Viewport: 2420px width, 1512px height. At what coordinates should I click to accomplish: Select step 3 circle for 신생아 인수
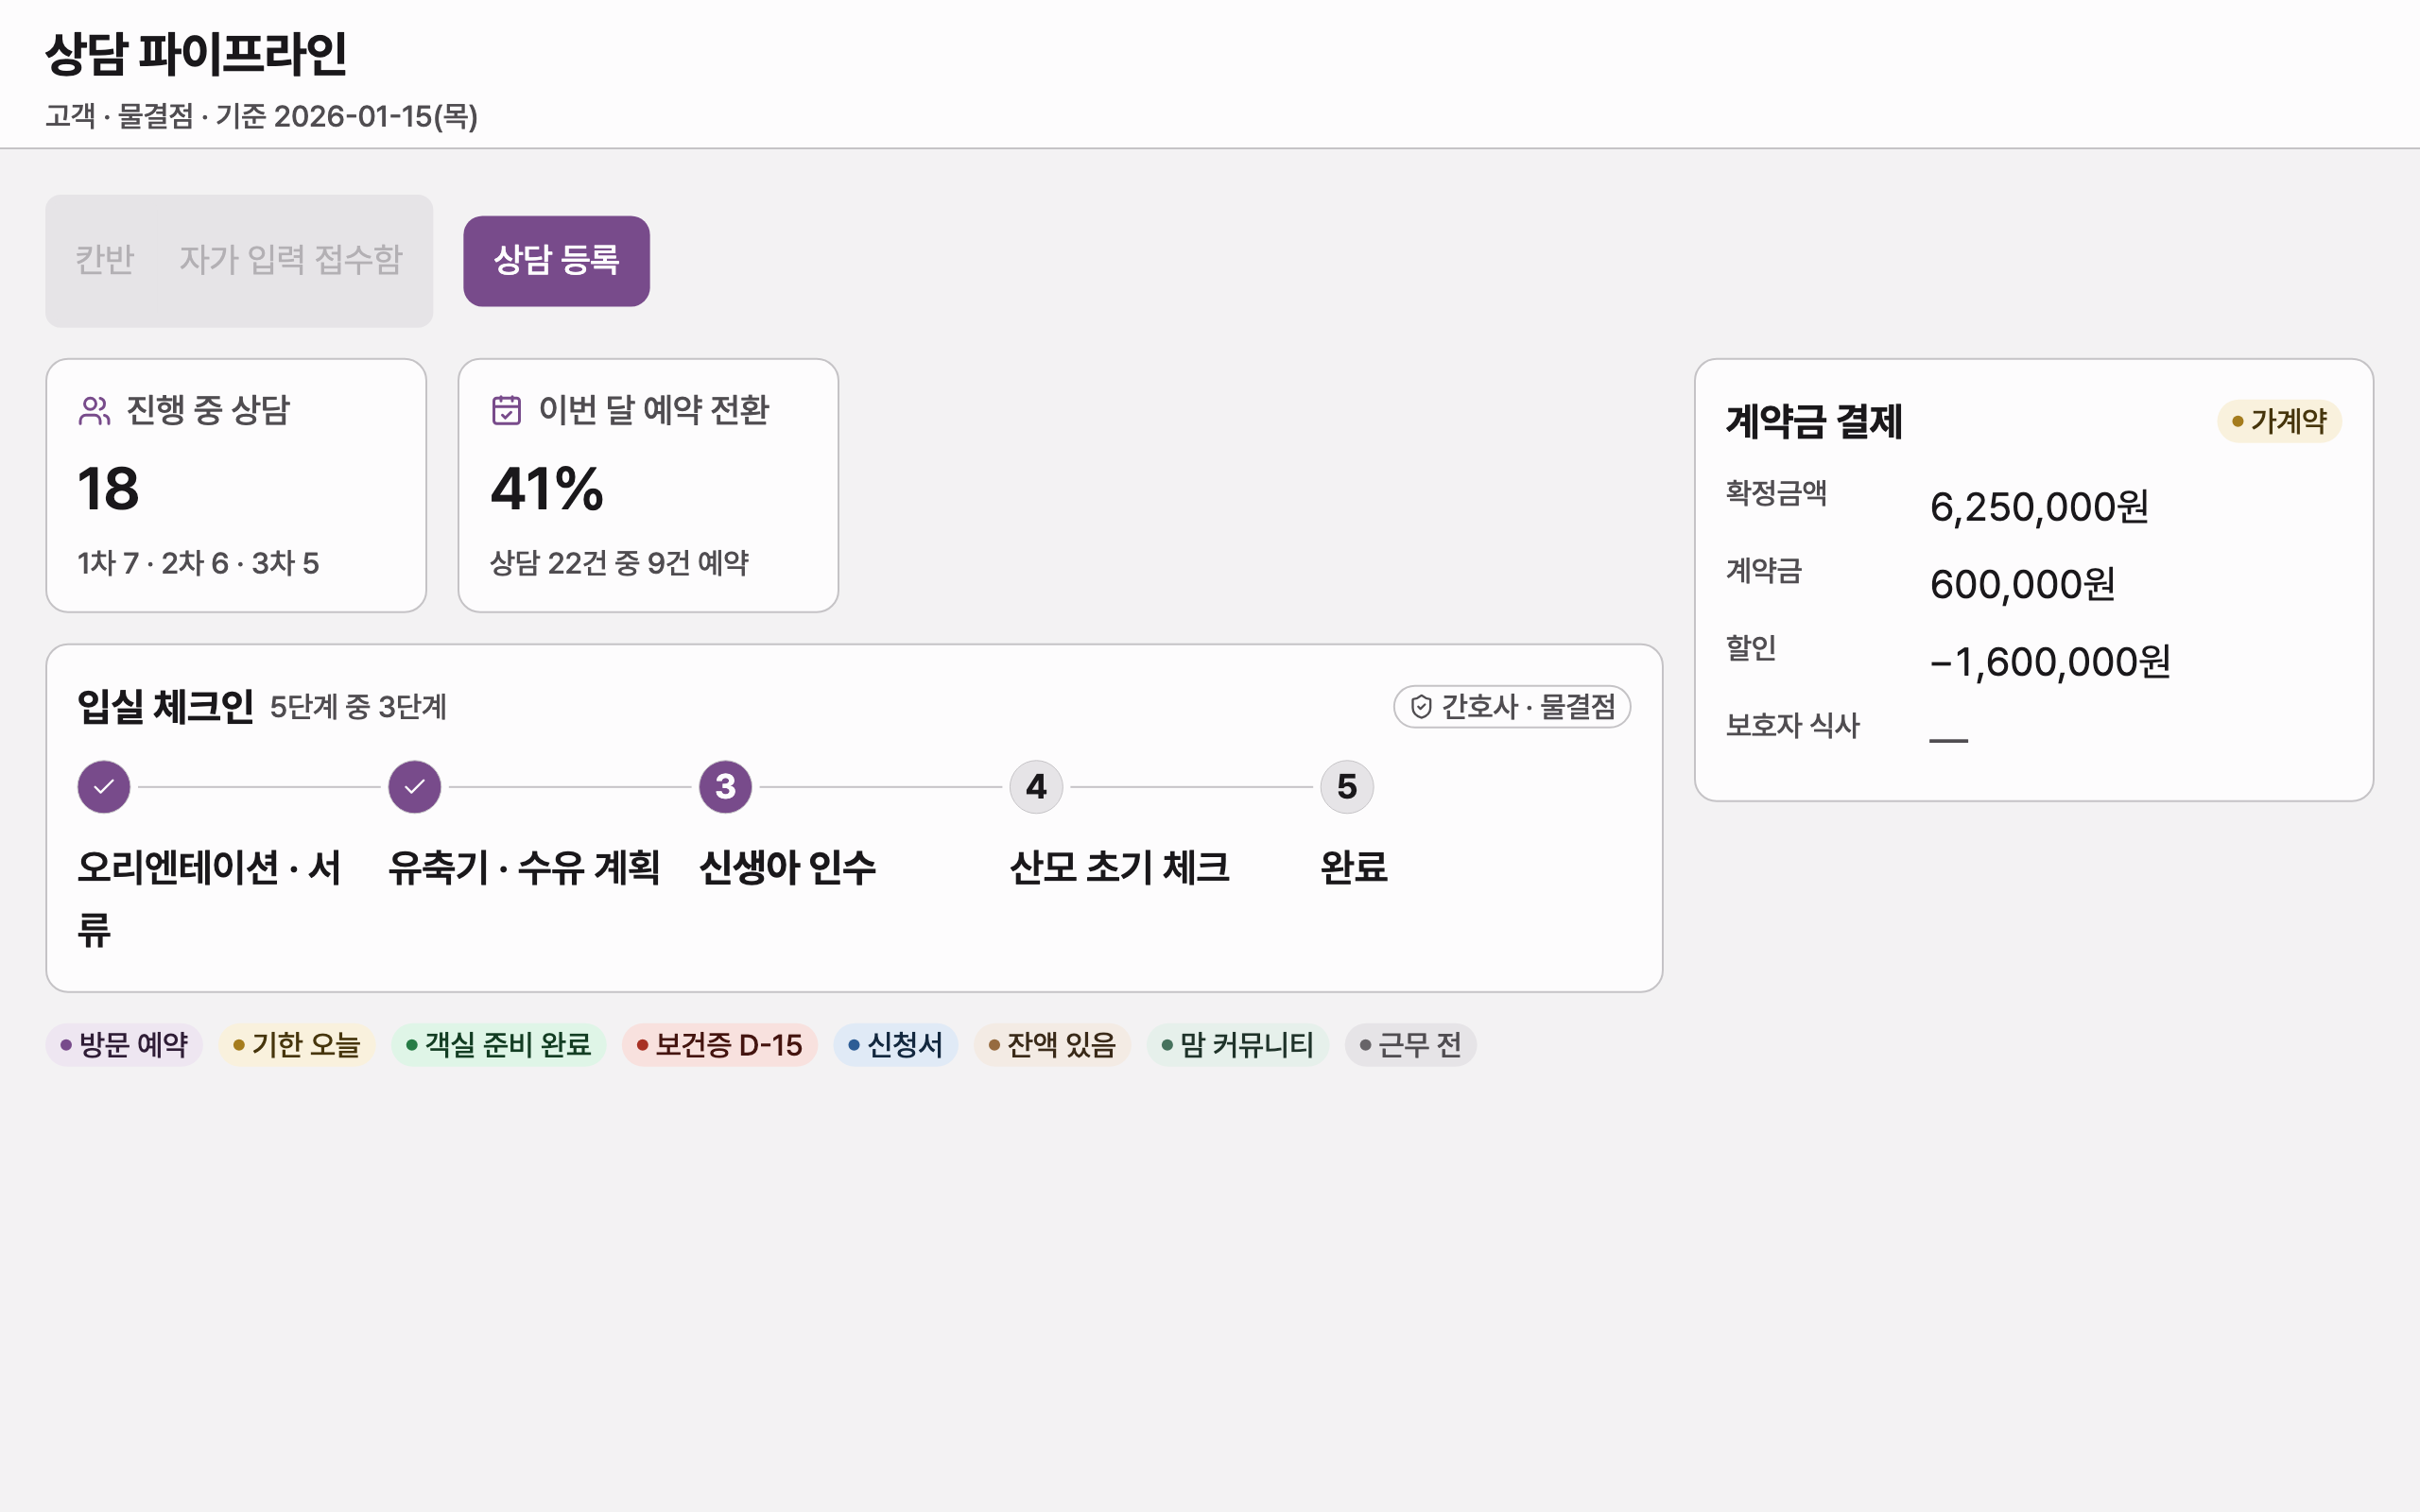(726, 787)
